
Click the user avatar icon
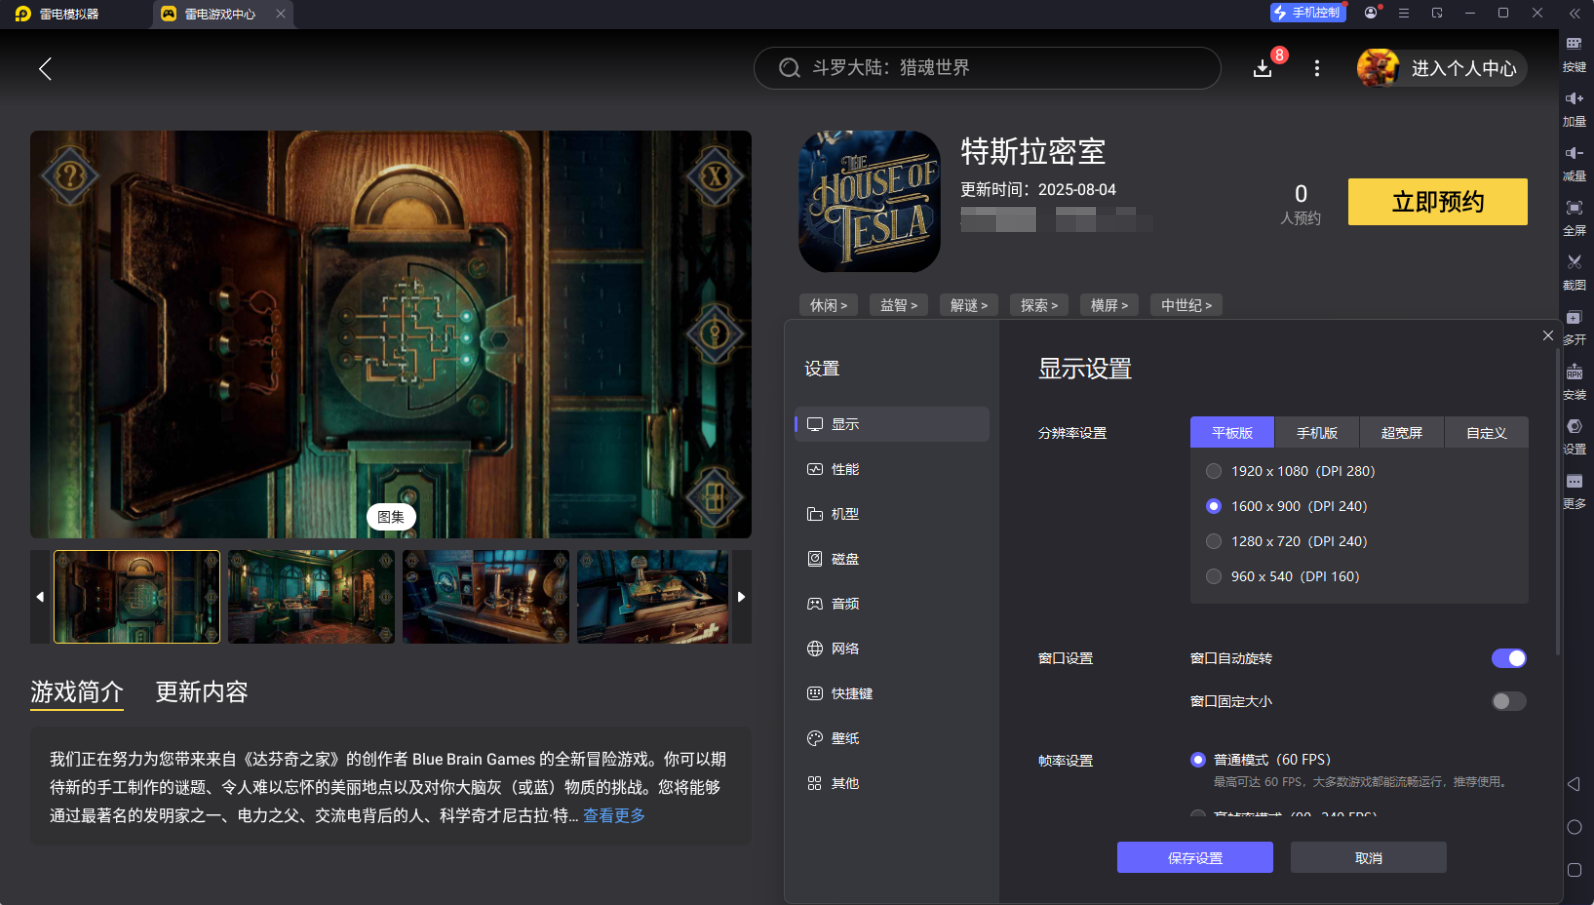pos(1378,68)
